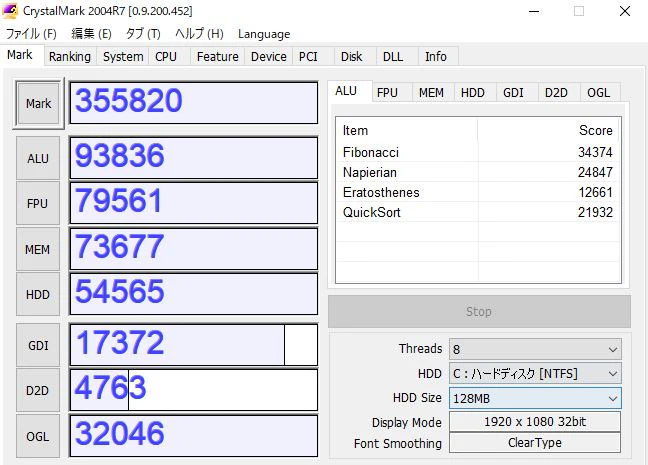
Task: Run the OGL benchmark button
Action: pyautogui.click(x=38, y=436)
